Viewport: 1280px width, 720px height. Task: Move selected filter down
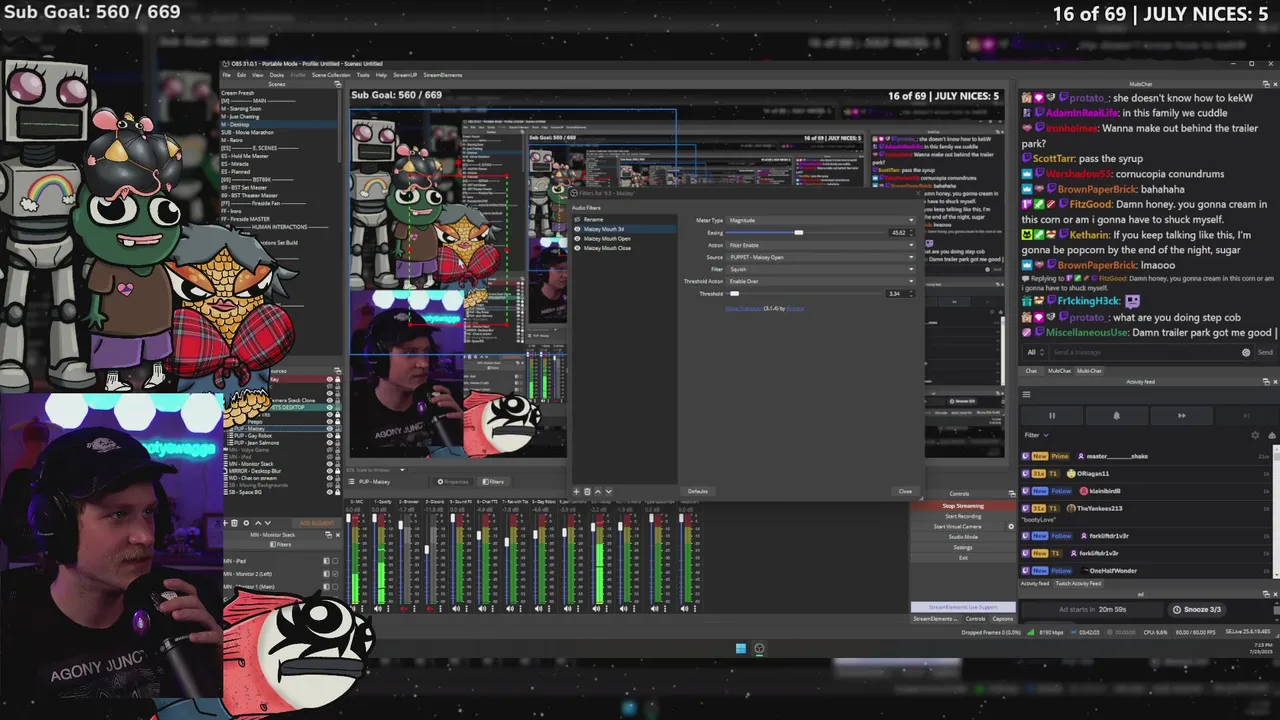point(608,491)
